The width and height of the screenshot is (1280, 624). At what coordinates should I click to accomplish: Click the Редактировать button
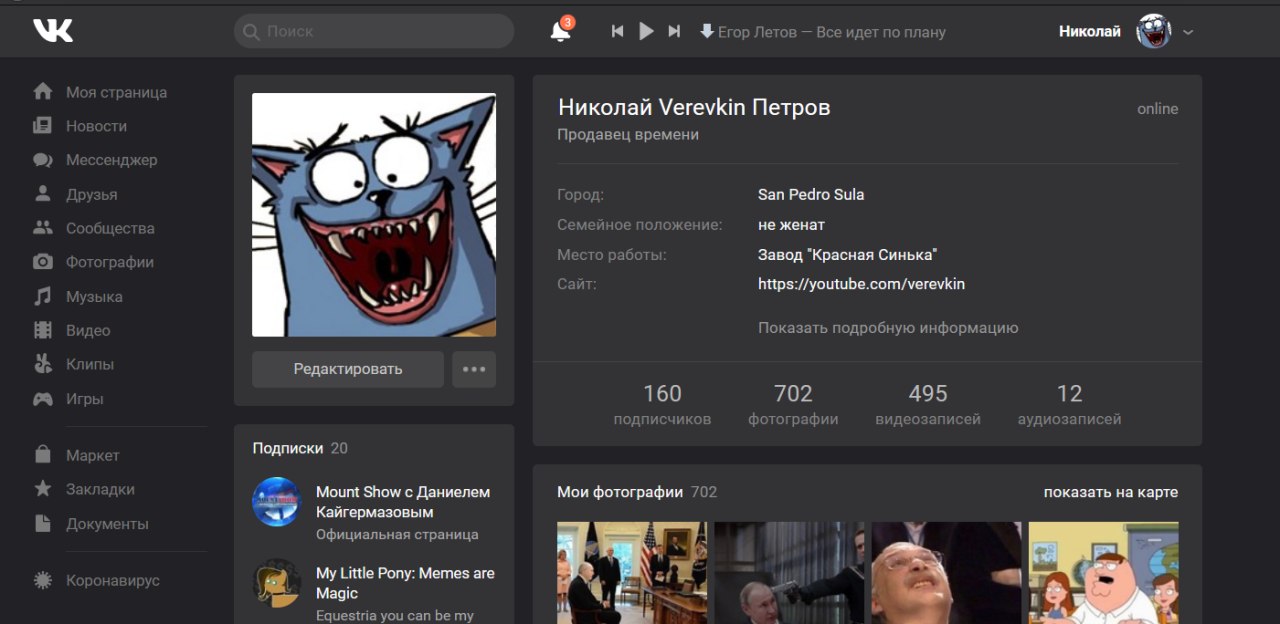[x=348, y=369]
